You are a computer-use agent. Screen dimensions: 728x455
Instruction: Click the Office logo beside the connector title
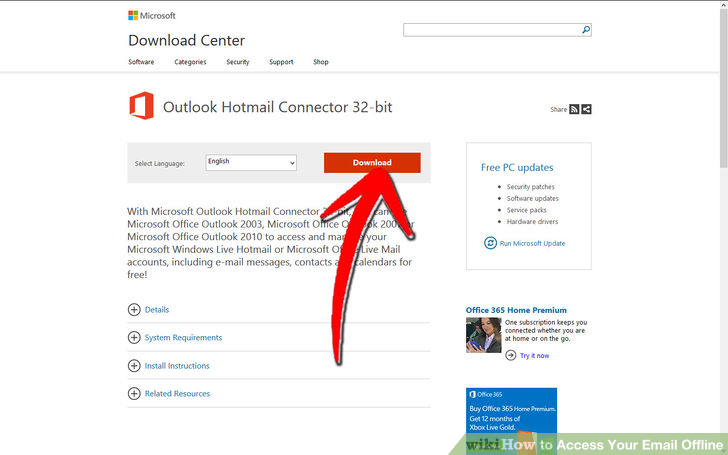tap(141, 106)
